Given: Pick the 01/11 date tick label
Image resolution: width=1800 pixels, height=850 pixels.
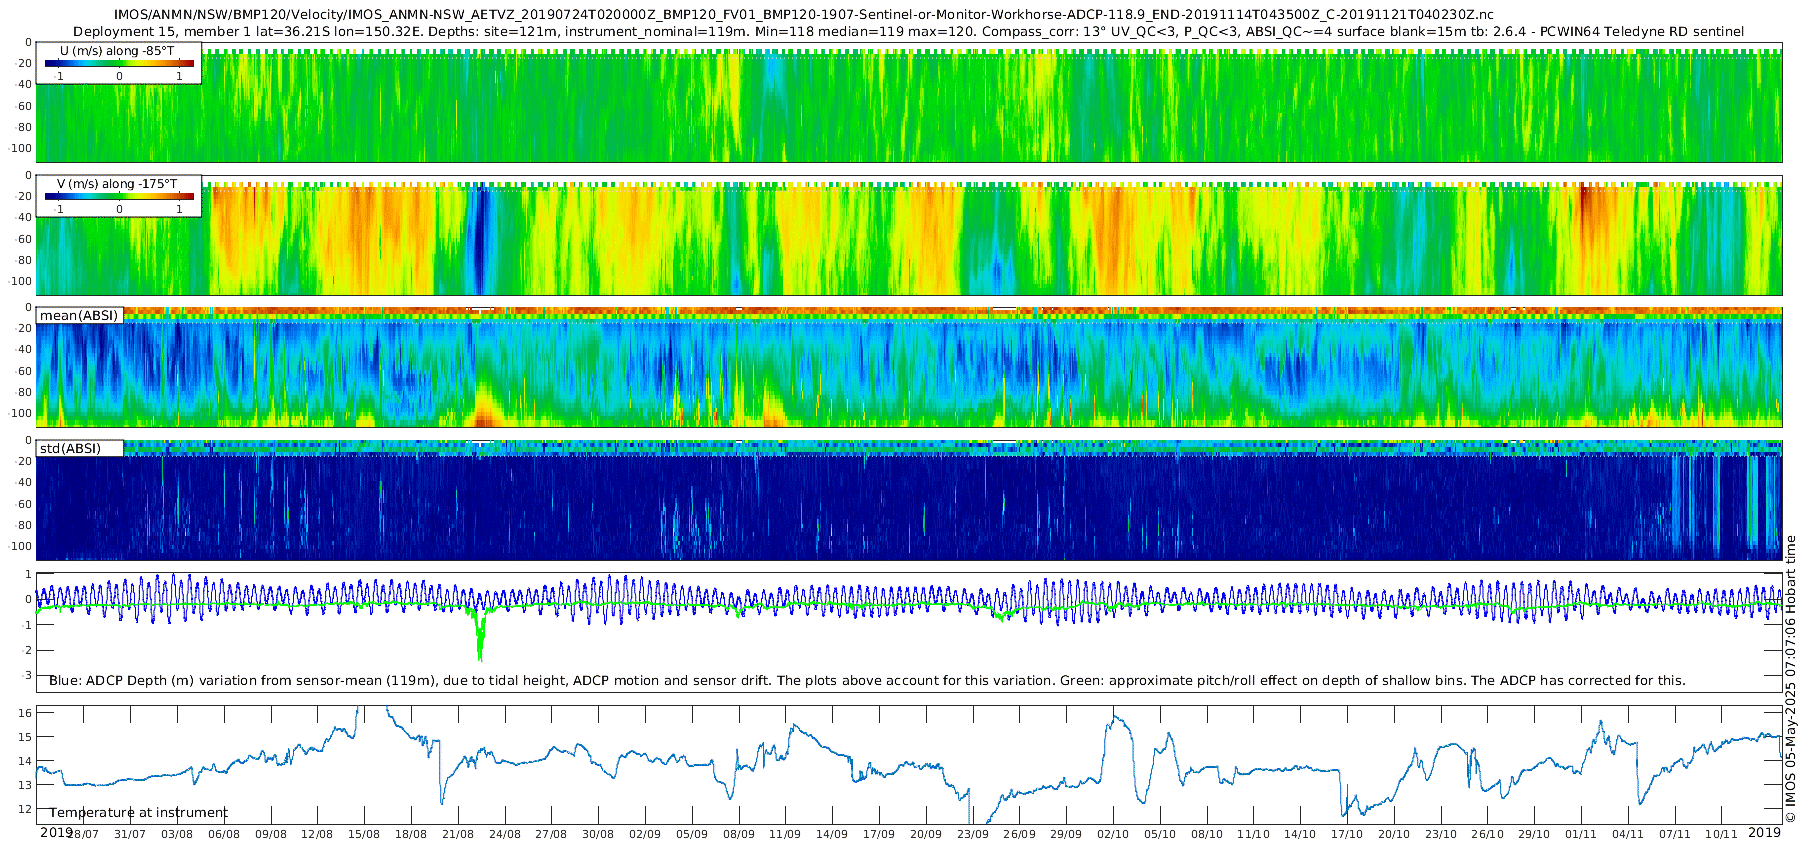Looking at the screenshot, I should pos(1581,835).
